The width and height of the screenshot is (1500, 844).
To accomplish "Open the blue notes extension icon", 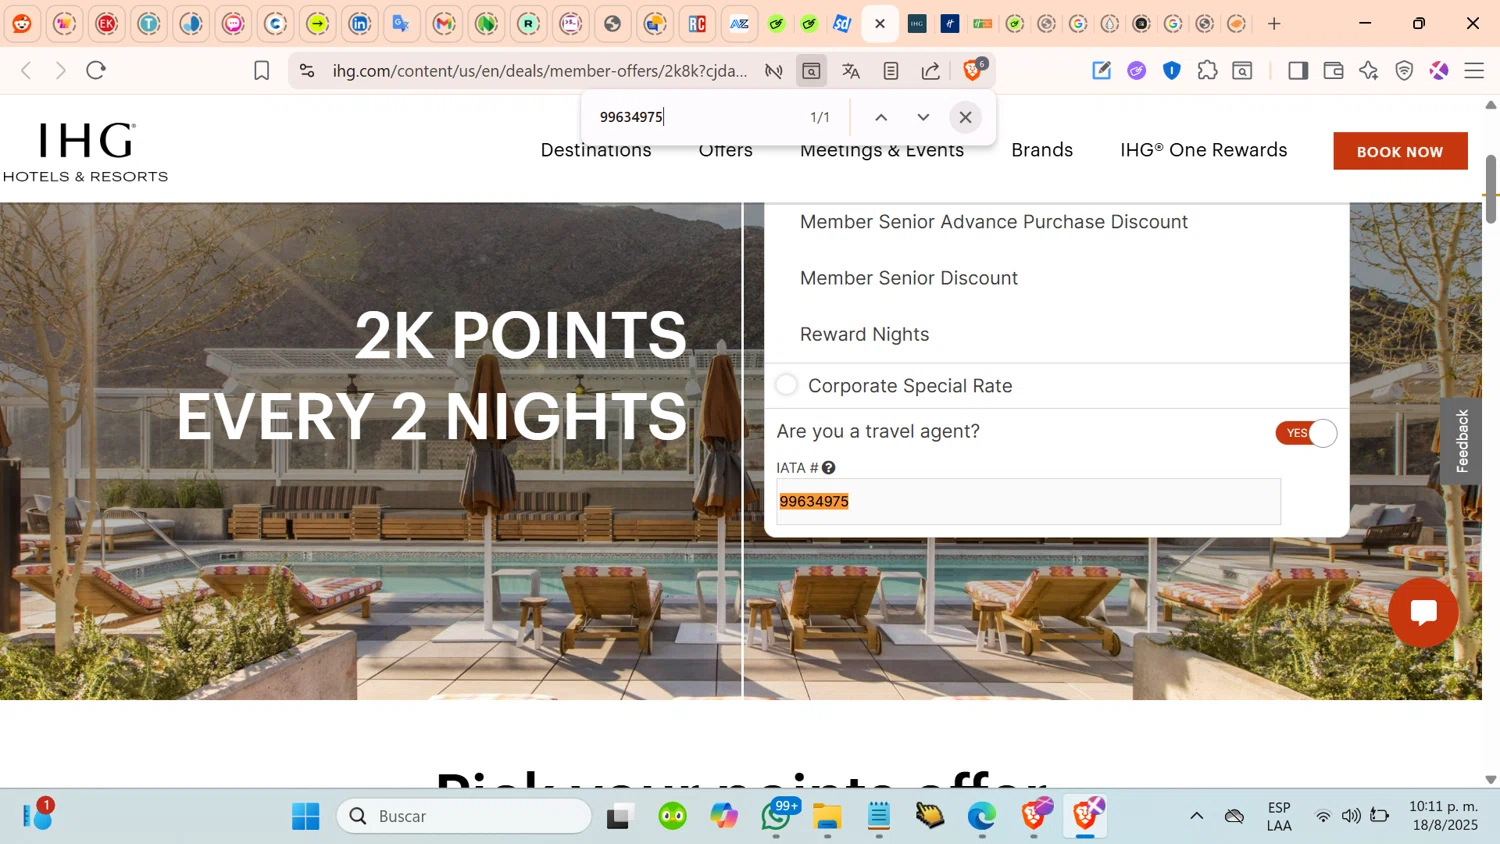I will [1101, 70].
